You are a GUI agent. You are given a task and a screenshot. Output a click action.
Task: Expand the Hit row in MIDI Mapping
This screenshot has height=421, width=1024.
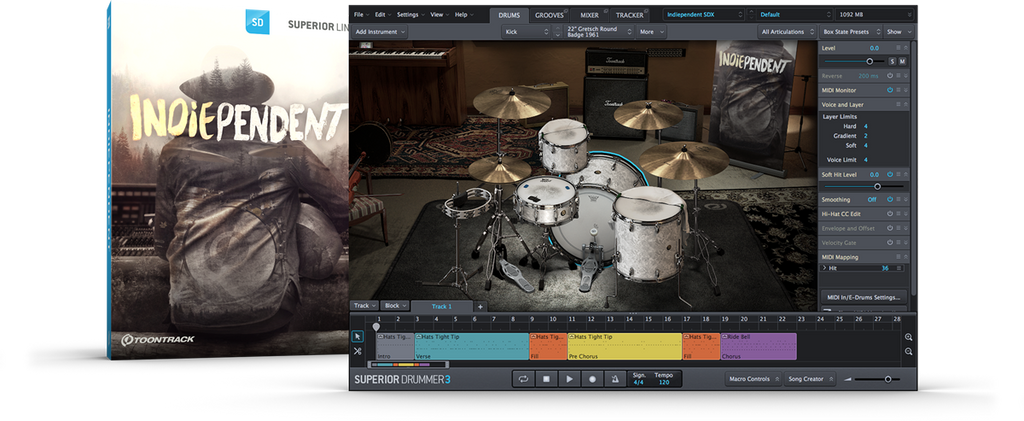pyautogui.click(x=824, y=268)
